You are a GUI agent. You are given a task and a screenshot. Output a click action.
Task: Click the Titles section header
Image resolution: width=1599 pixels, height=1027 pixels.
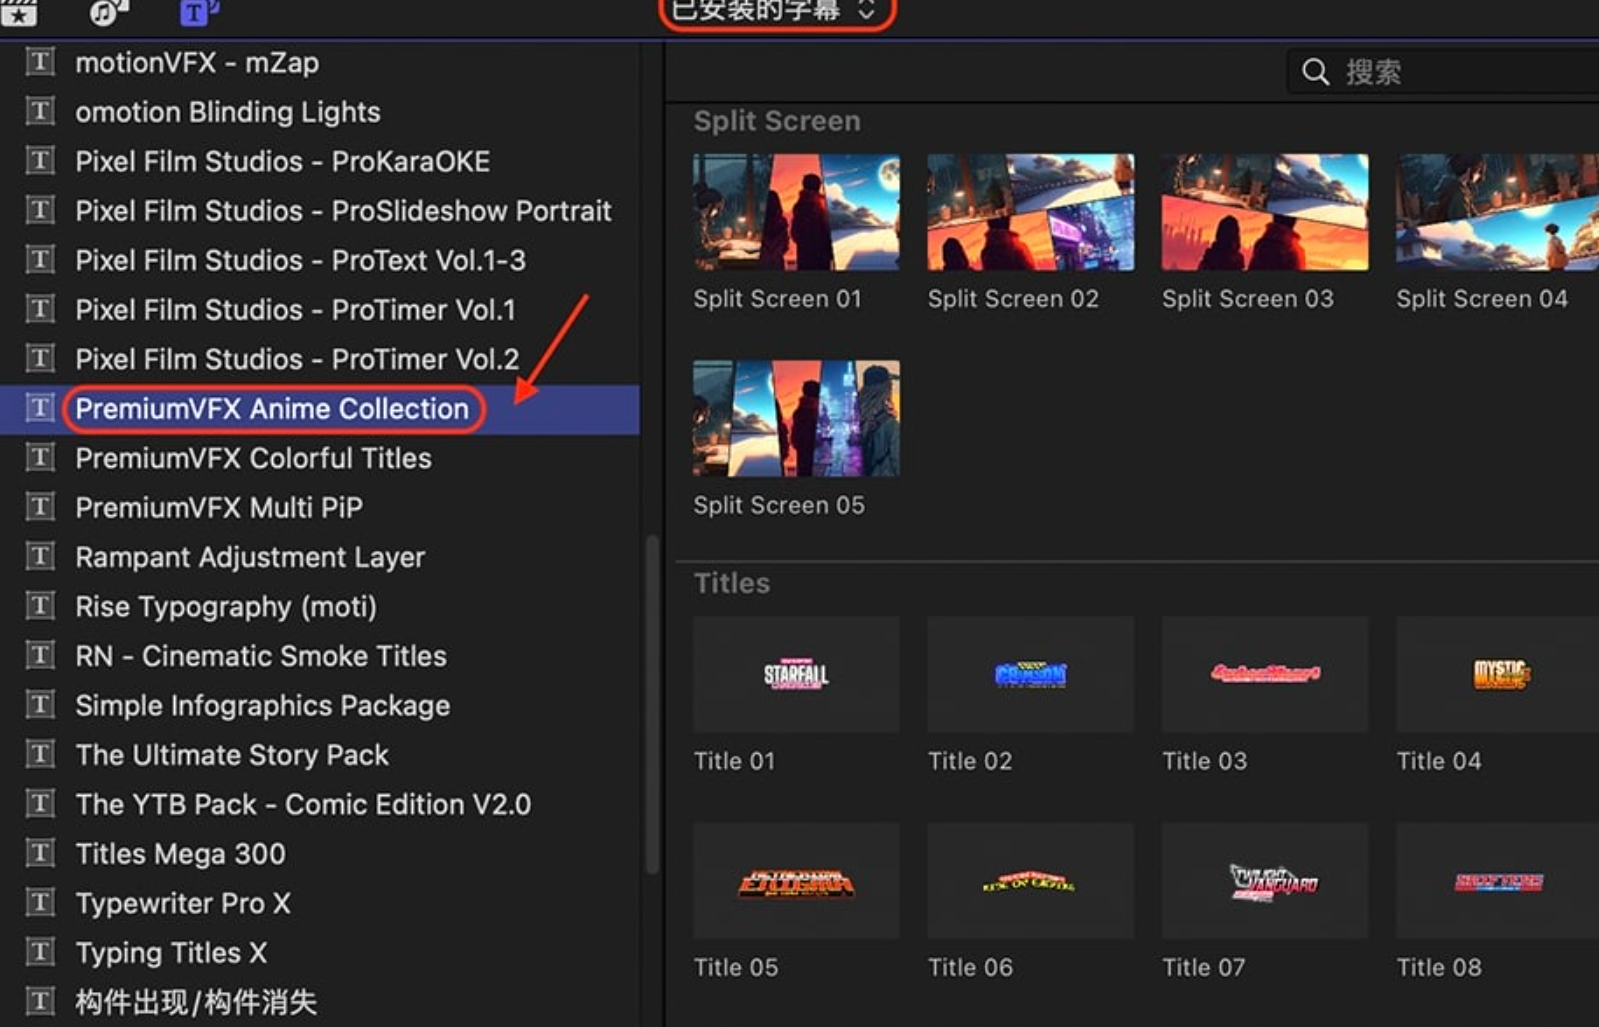pos(732,583)
